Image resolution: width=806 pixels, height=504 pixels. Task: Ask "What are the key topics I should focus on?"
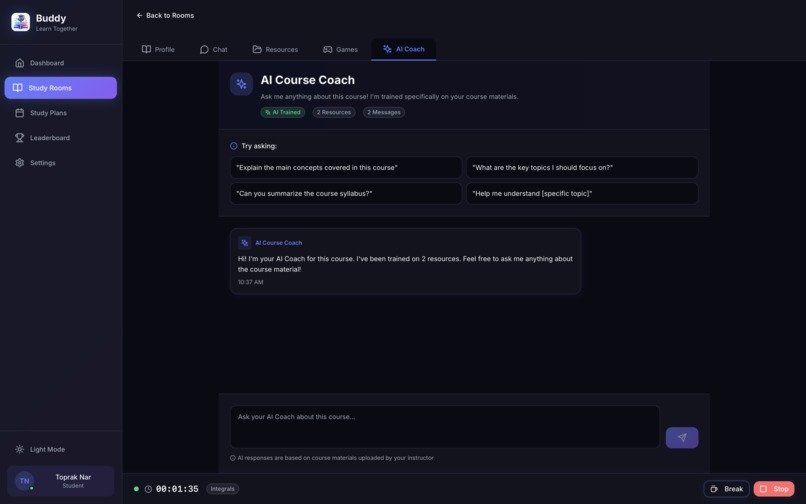[x=582, y=168]
